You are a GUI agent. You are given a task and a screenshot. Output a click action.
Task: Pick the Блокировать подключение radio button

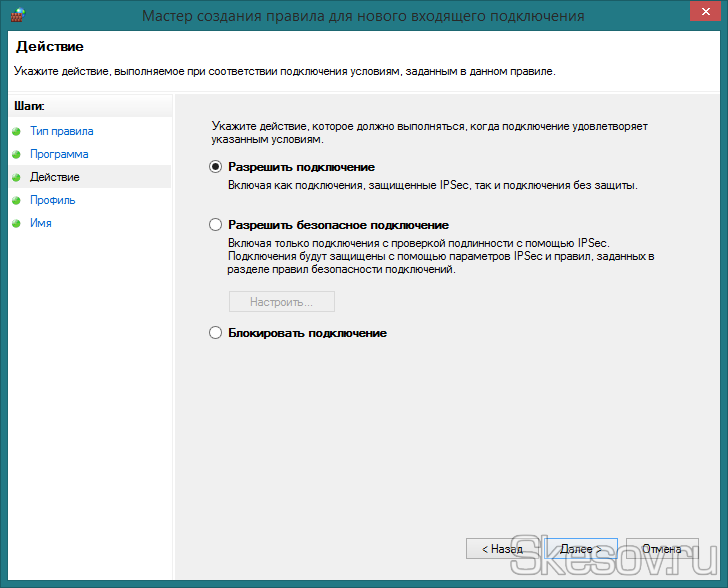[215, 333]
